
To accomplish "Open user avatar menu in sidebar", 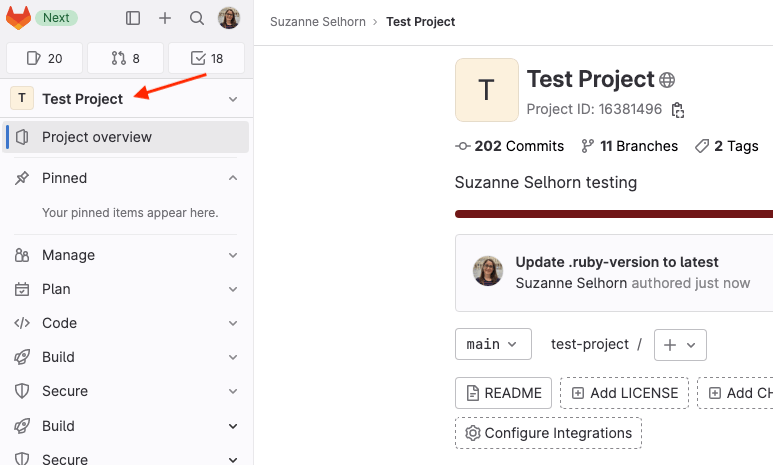I will [229, 18].
